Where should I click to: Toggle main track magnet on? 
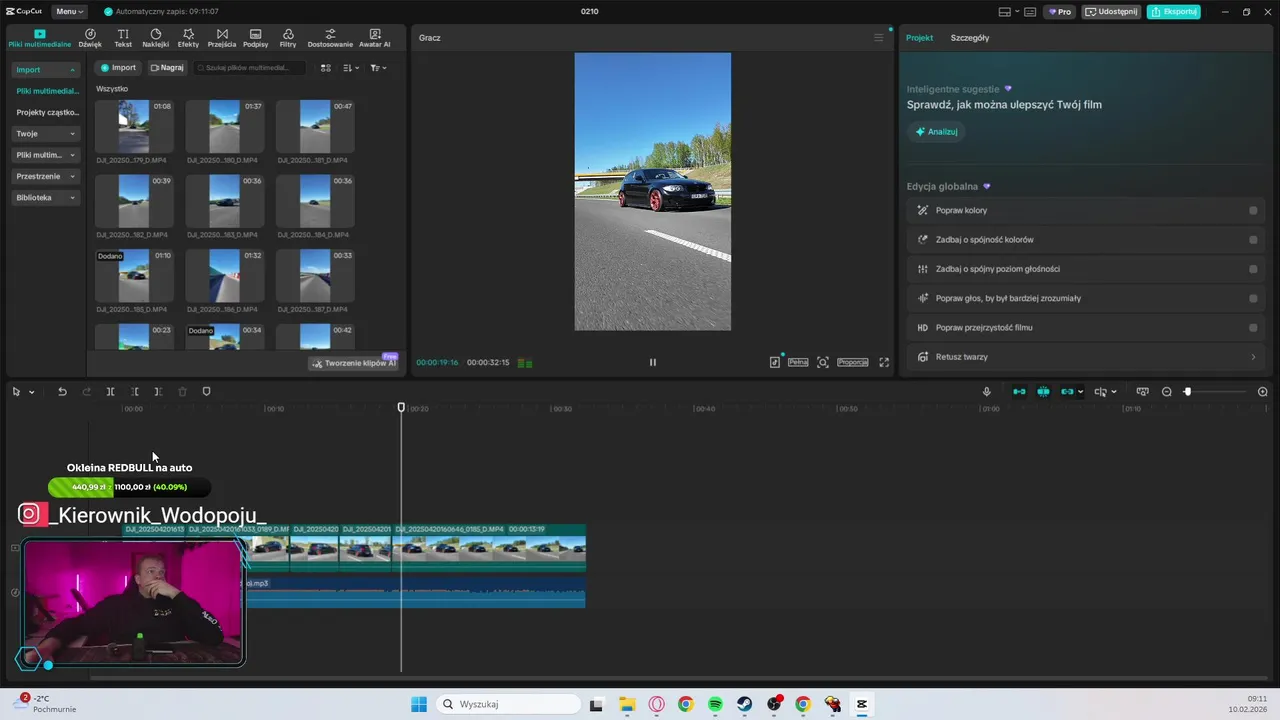point(1019,392)
